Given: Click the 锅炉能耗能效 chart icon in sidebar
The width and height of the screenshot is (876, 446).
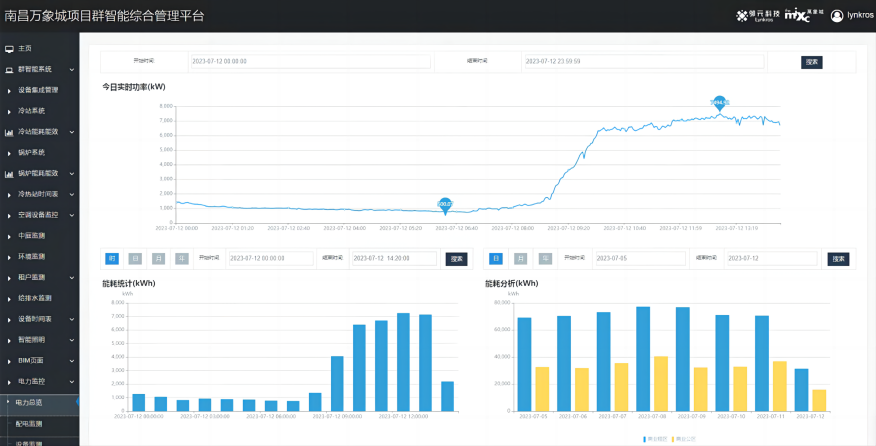Looking at the screenshot, I should tap(9, 173).
